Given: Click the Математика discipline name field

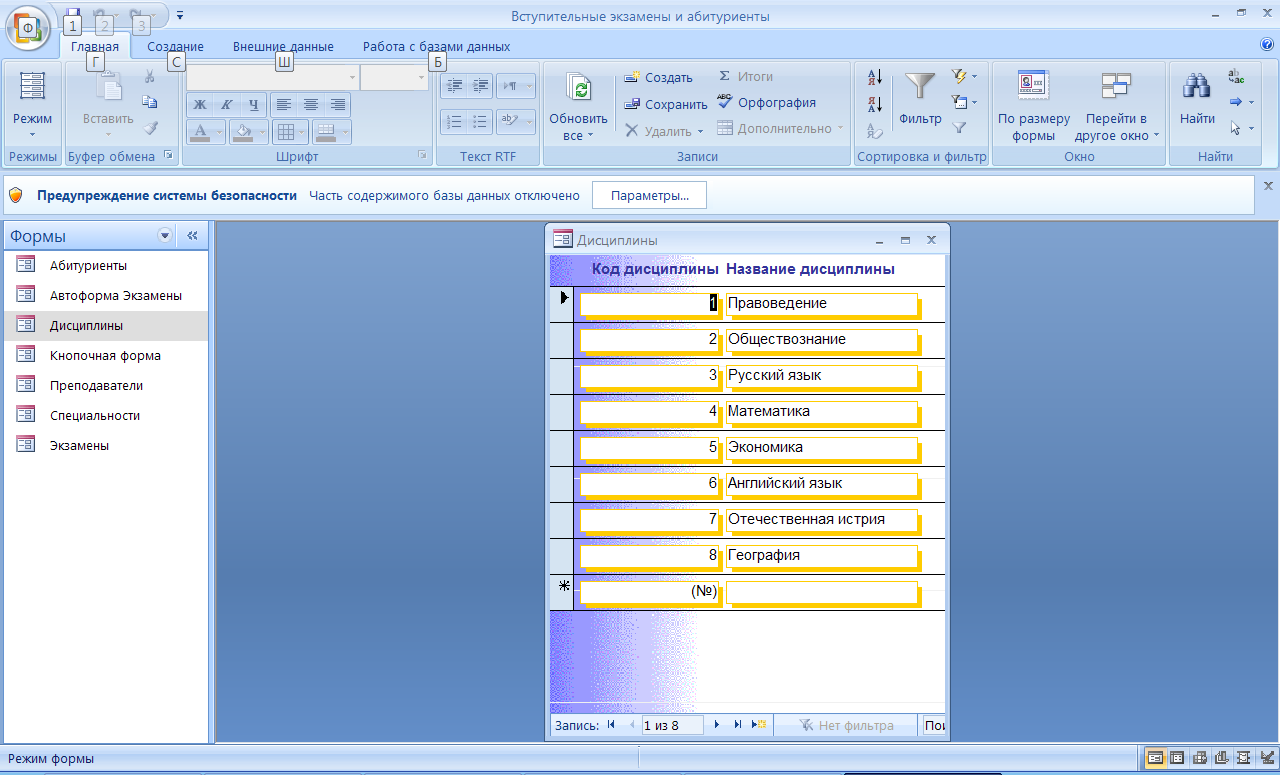Looking at the screenshot, I should (x=821, y=411).
